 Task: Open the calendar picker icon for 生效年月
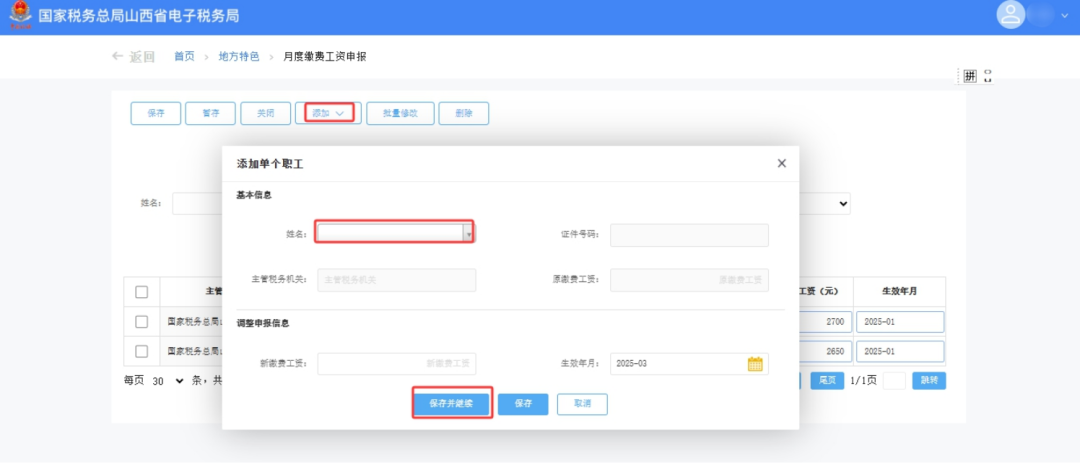coord(755,364)
